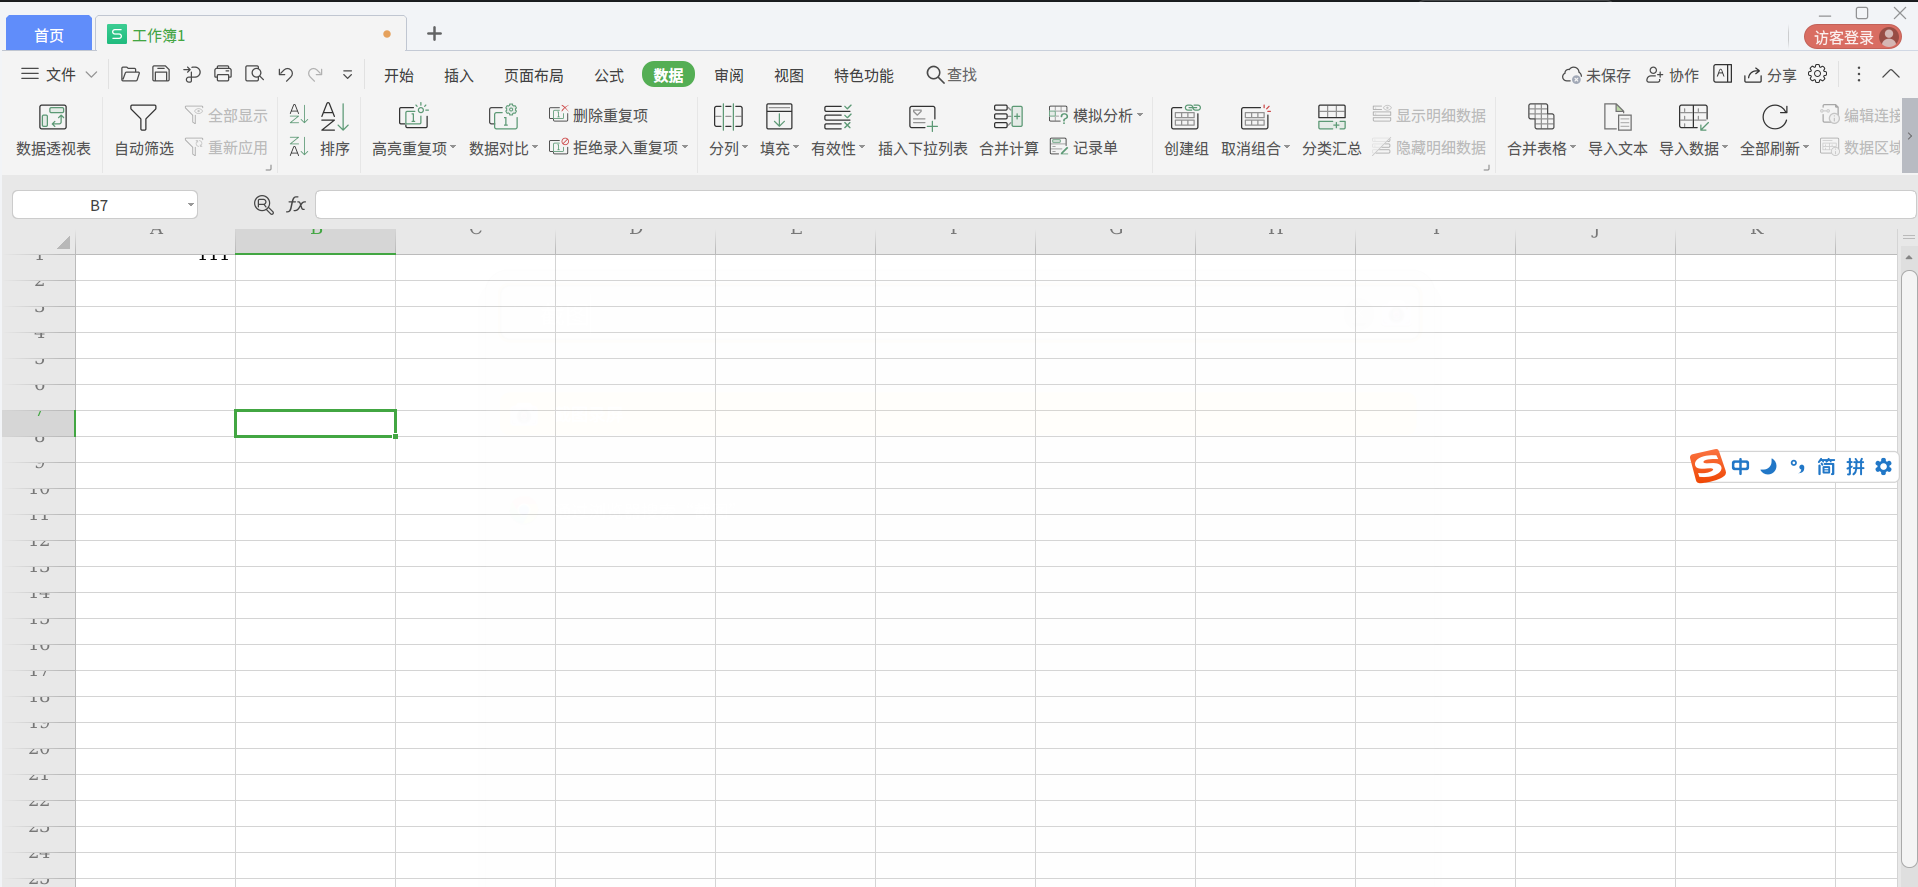Expand the 有效性 validation dropdown
This screenshot has width=1918, height=887.
click(x=862, y=148)
